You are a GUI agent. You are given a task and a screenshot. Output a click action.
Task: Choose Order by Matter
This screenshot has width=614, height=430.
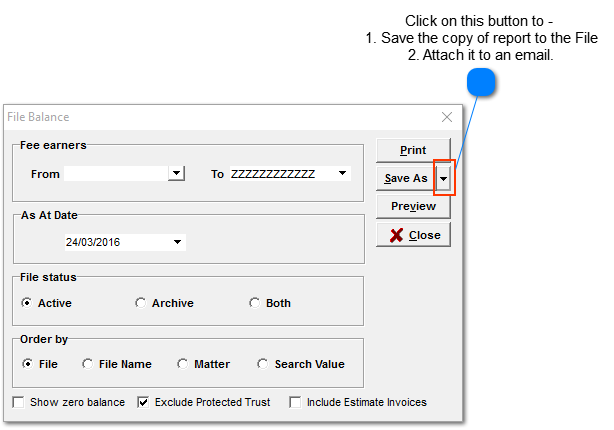pos(182,364)
